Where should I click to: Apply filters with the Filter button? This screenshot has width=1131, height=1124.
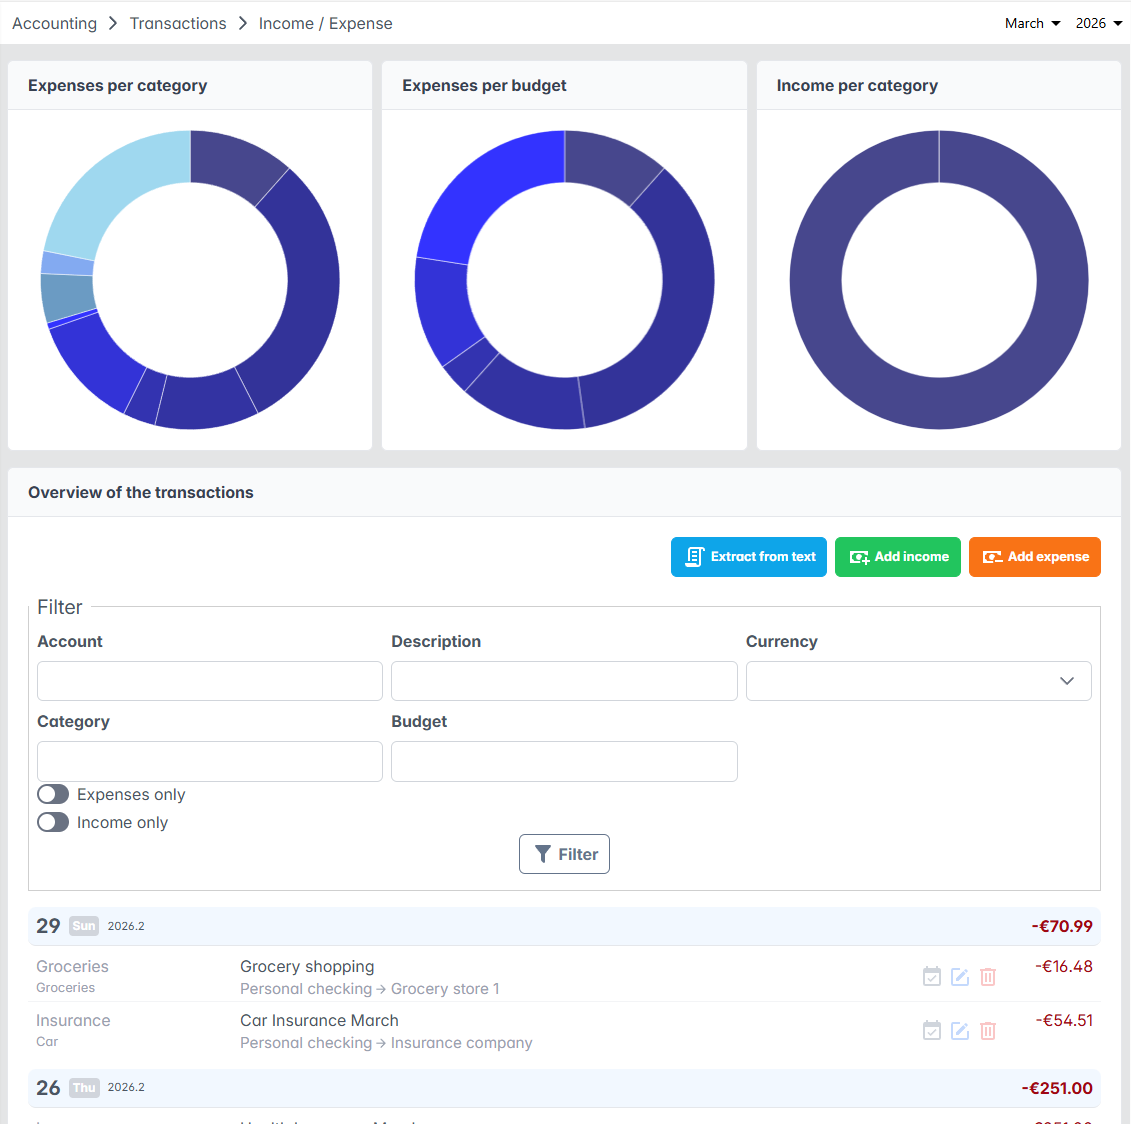click(564, 854)
